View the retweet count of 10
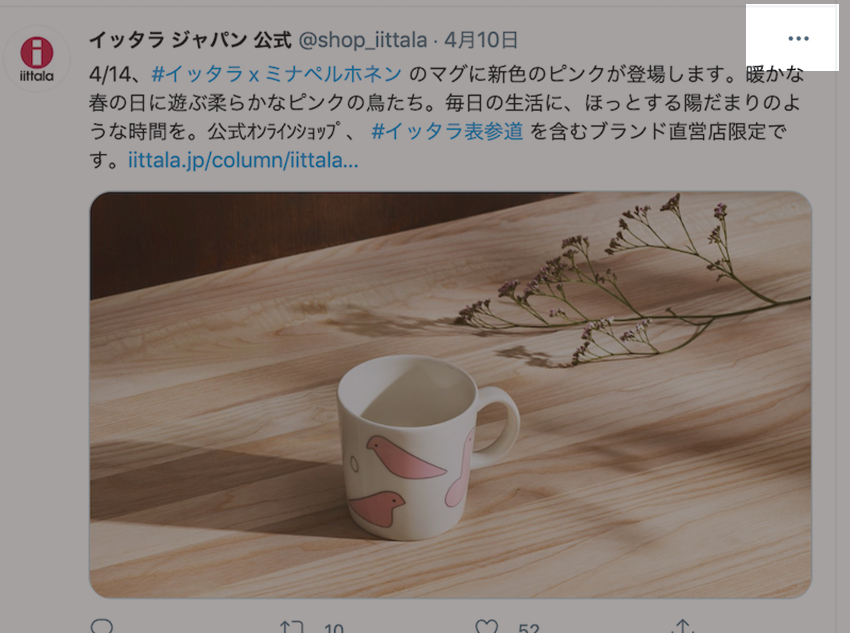This screenshot has width=850, height=633. coord(333,628)
